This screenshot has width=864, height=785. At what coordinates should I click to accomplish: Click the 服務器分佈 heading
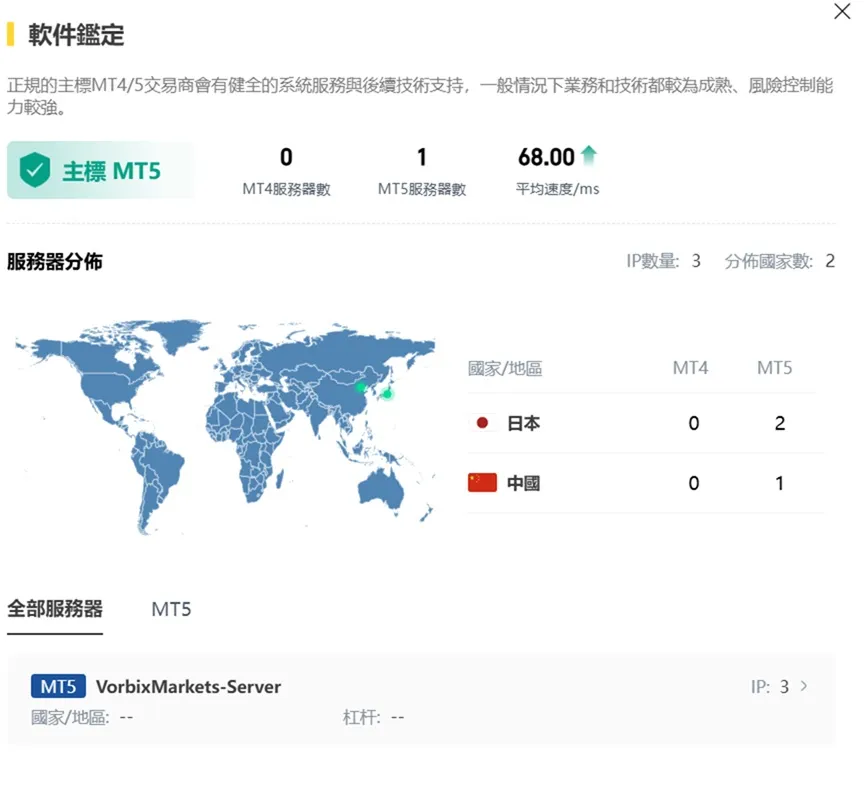(55, 261)
